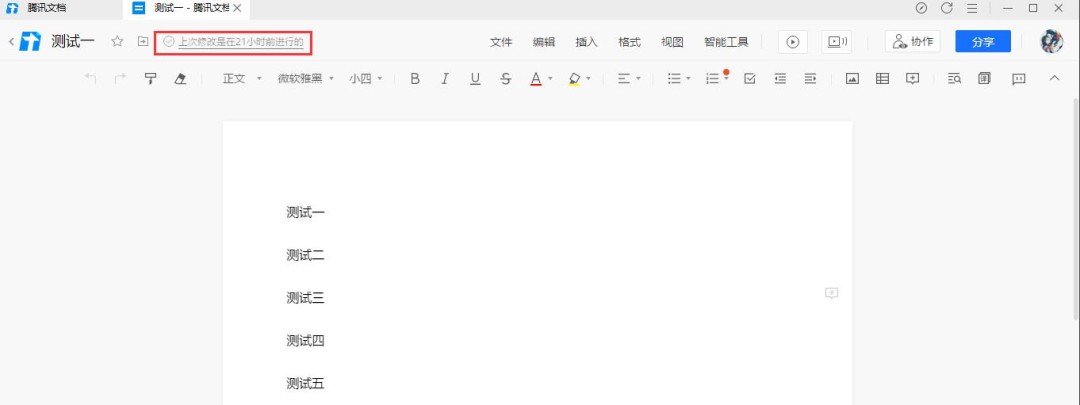Screen dimensions: 1080x405
Task: Start presentation play button
Action: tap(793, 42)
